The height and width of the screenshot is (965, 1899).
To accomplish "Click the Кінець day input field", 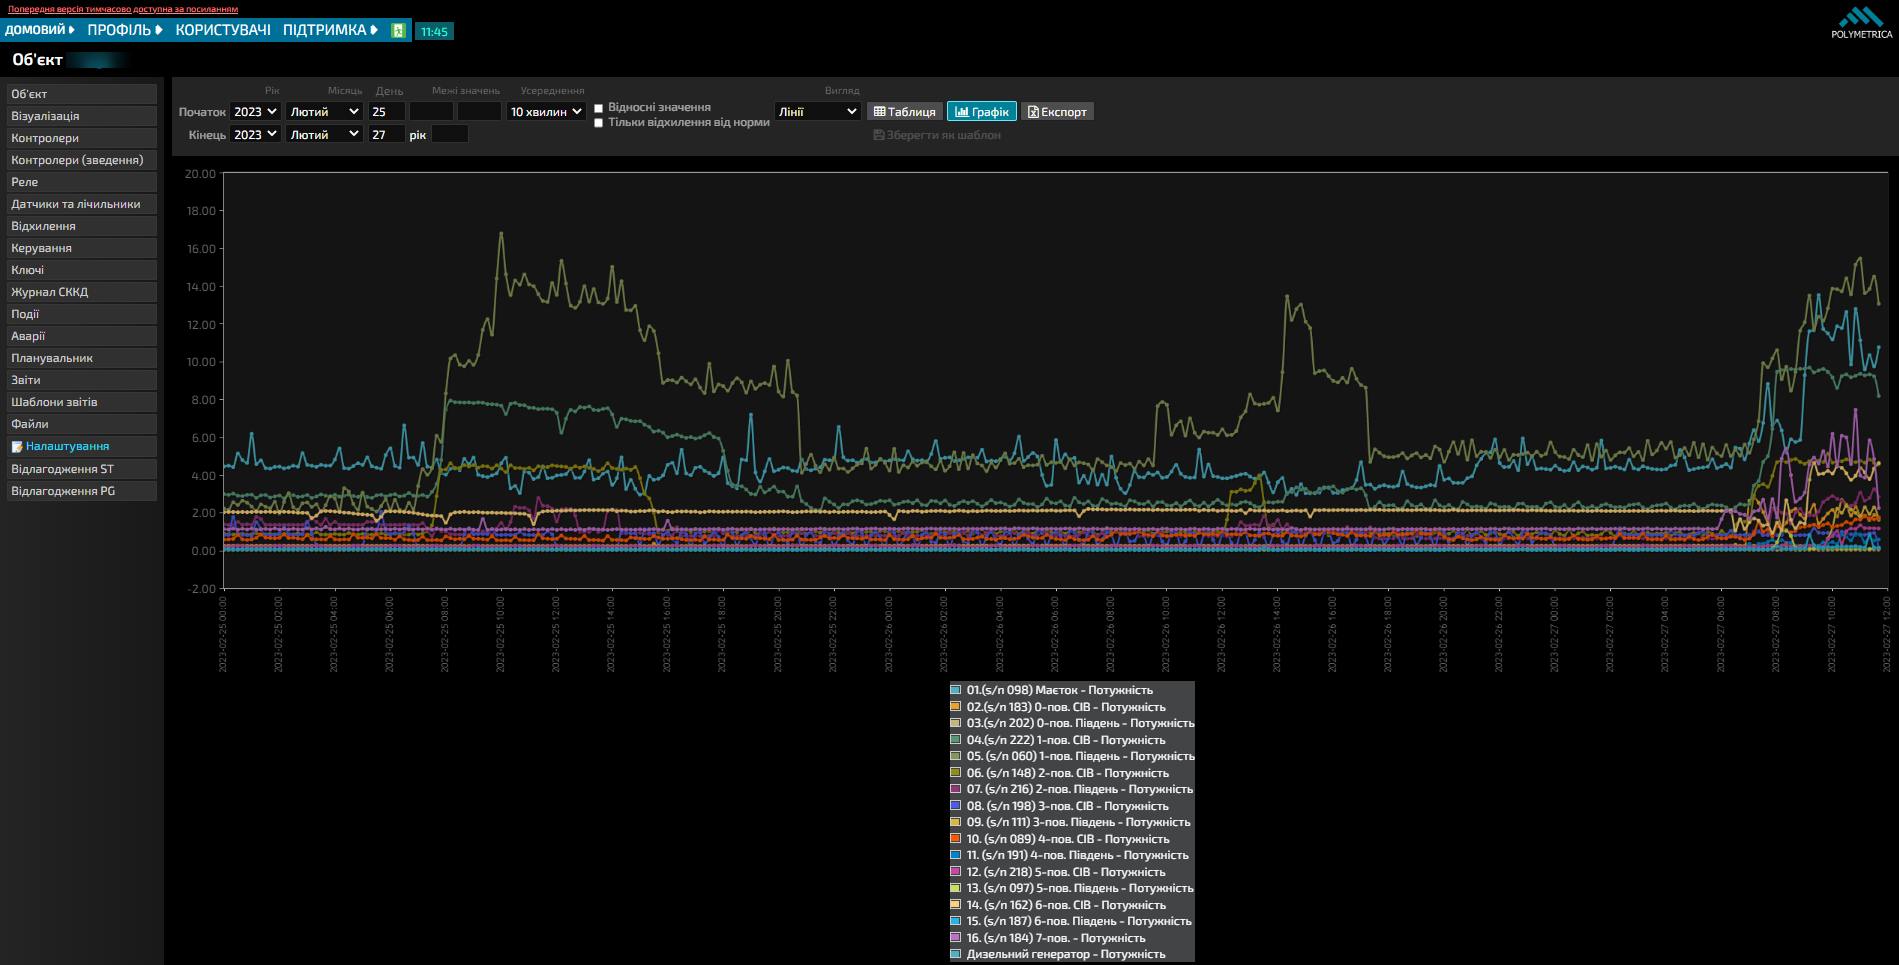I will 386,134.
